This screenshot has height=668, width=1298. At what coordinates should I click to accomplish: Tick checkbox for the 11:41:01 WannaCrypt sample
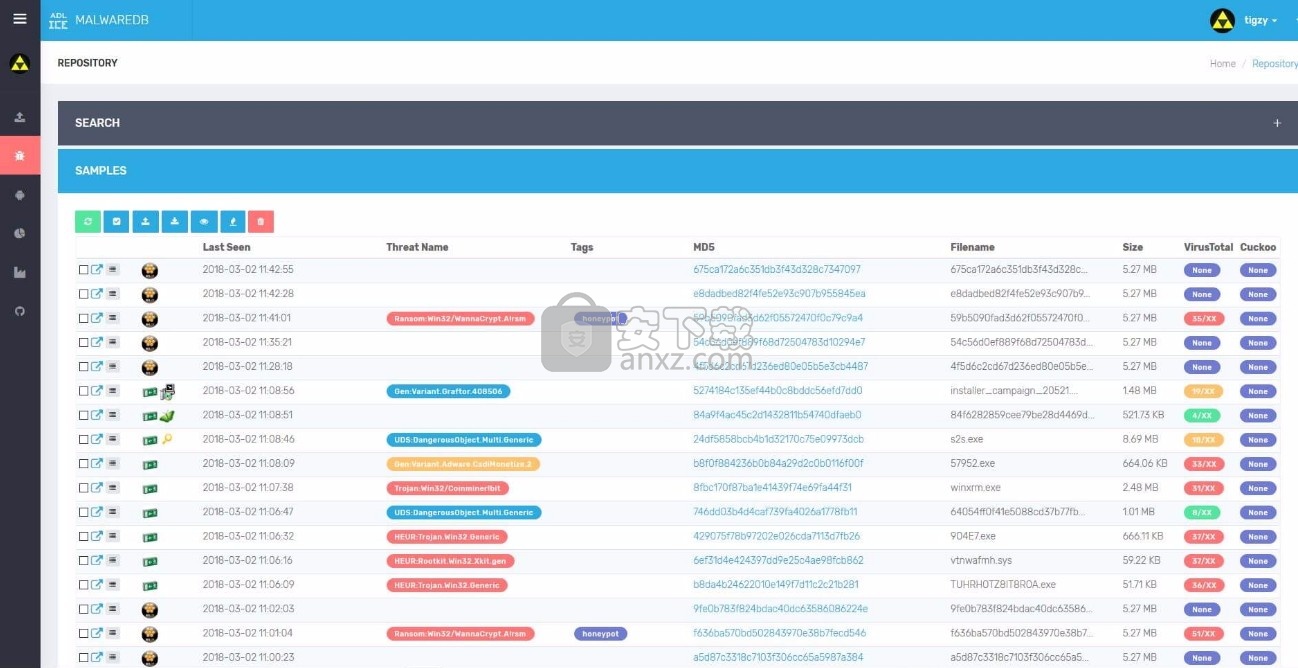pos(84,319)
